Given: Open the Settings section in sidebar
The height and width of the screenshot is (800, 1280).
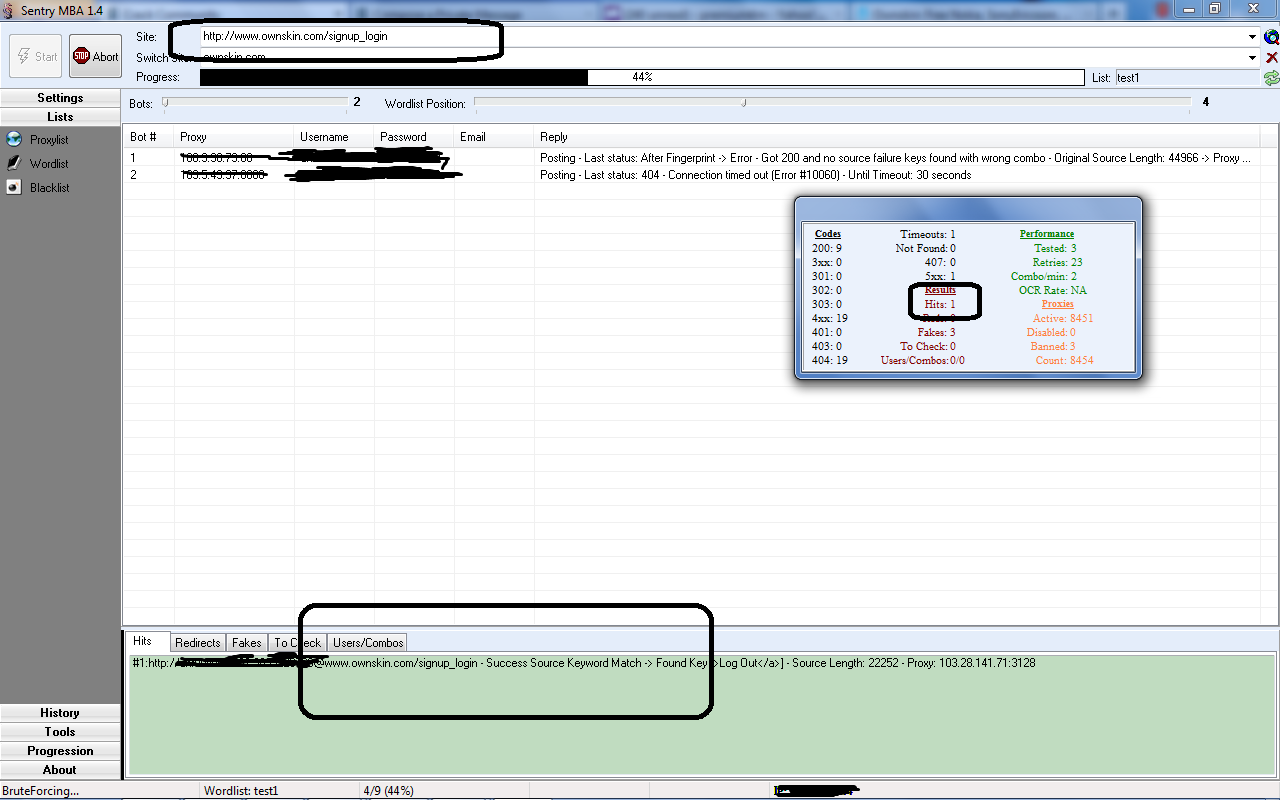Looking at the screenshot, I should [60, 98].
